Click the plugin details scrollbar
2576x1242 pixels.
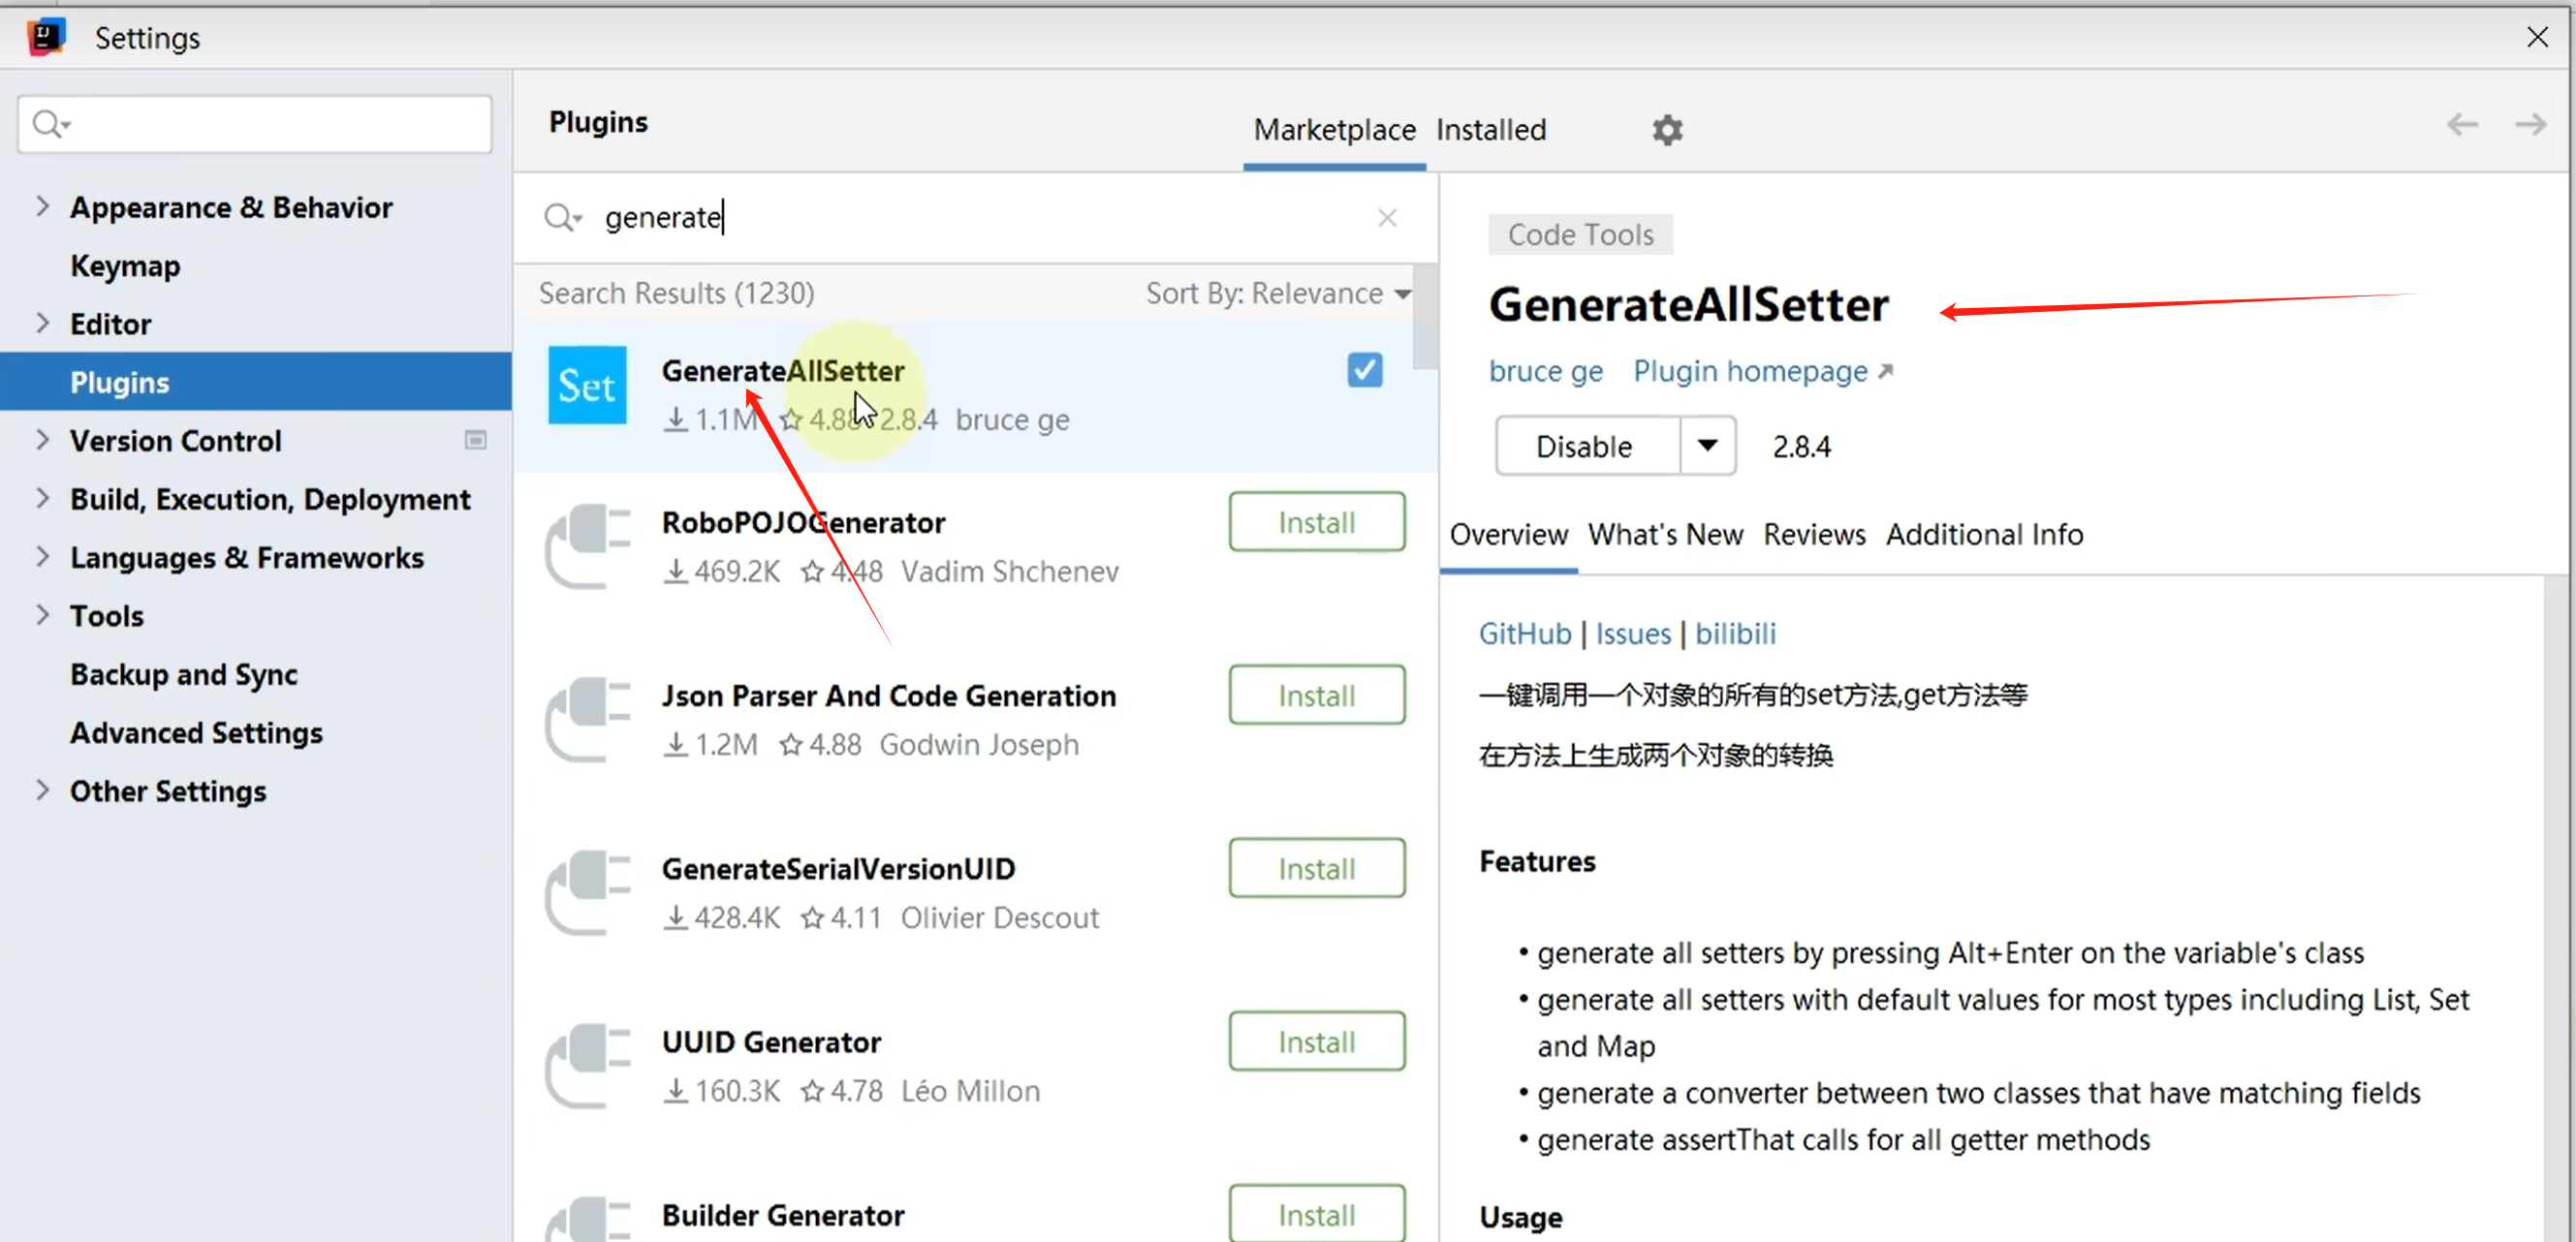click(x=2555, y=908)
